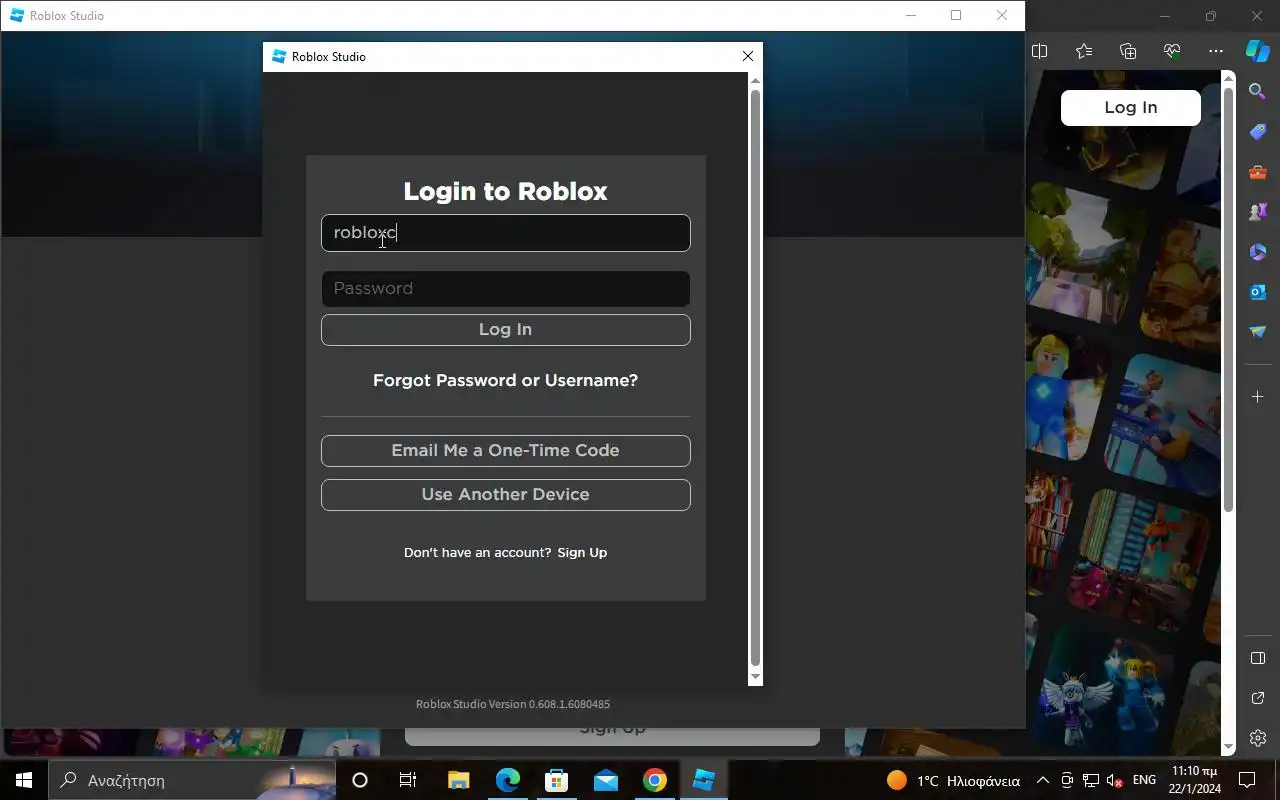Click the Edge sidebar Search icon
Screen dimensions: 1280x800
pyautogui.click(x=1258, y=91)
